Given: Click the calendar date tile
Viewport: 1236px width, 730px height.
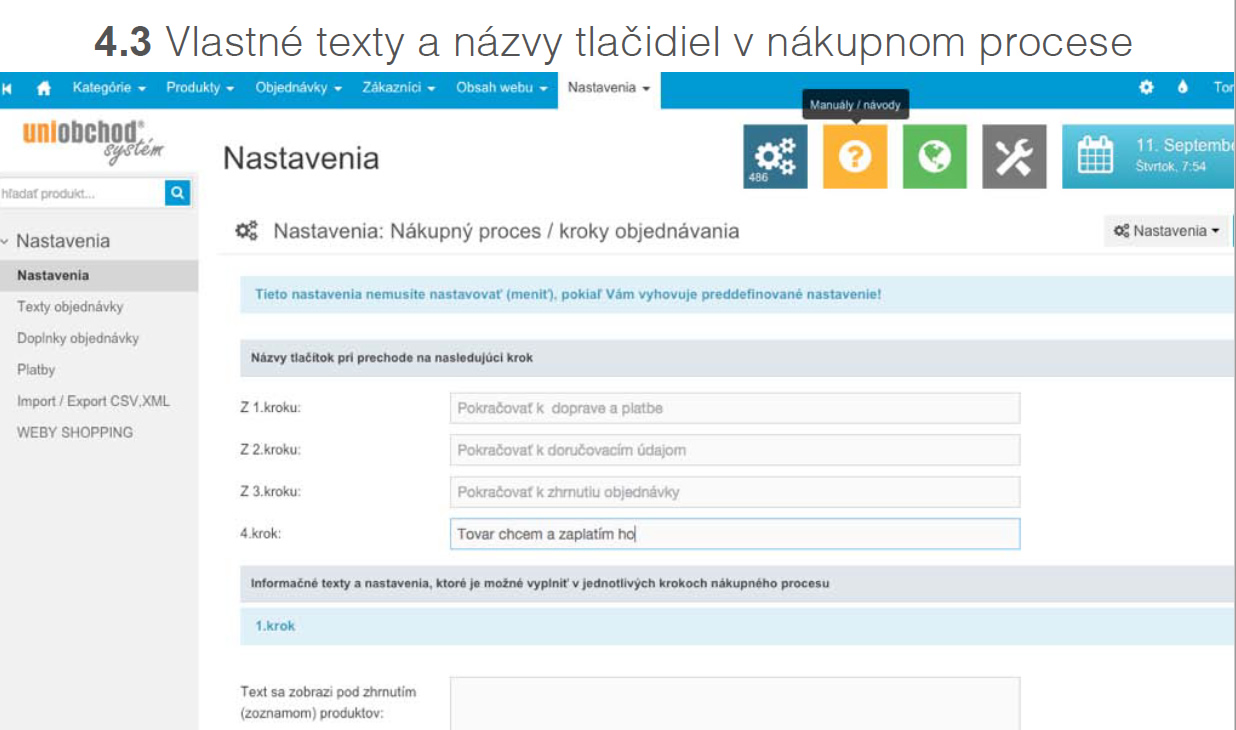Looking at the screenshot, I should (1148, 157).
